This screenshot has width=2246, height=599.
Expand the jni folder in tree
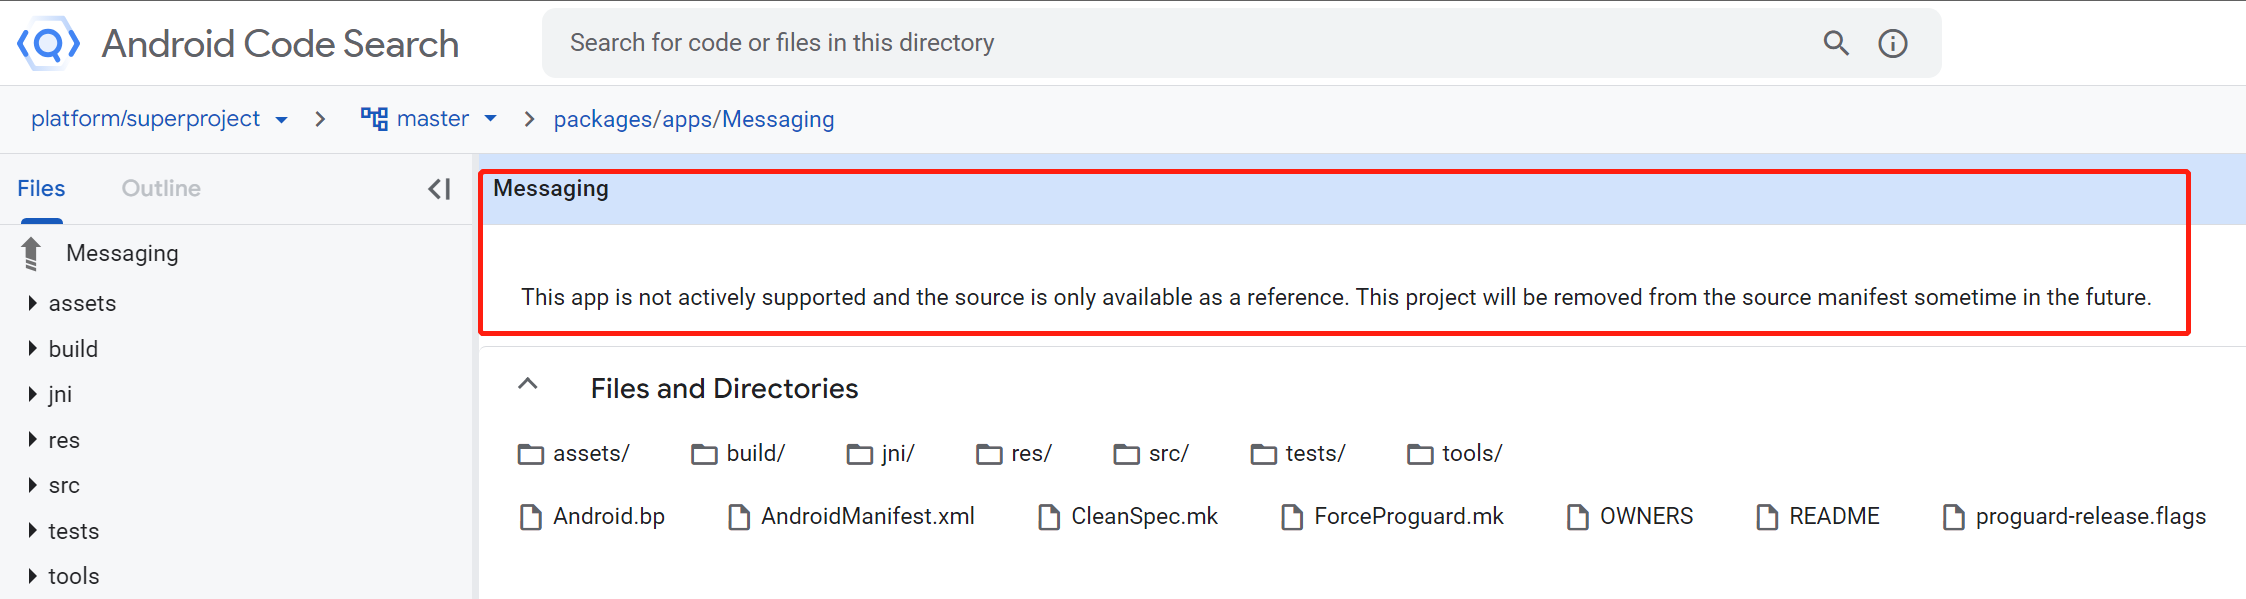coord(32,394)
